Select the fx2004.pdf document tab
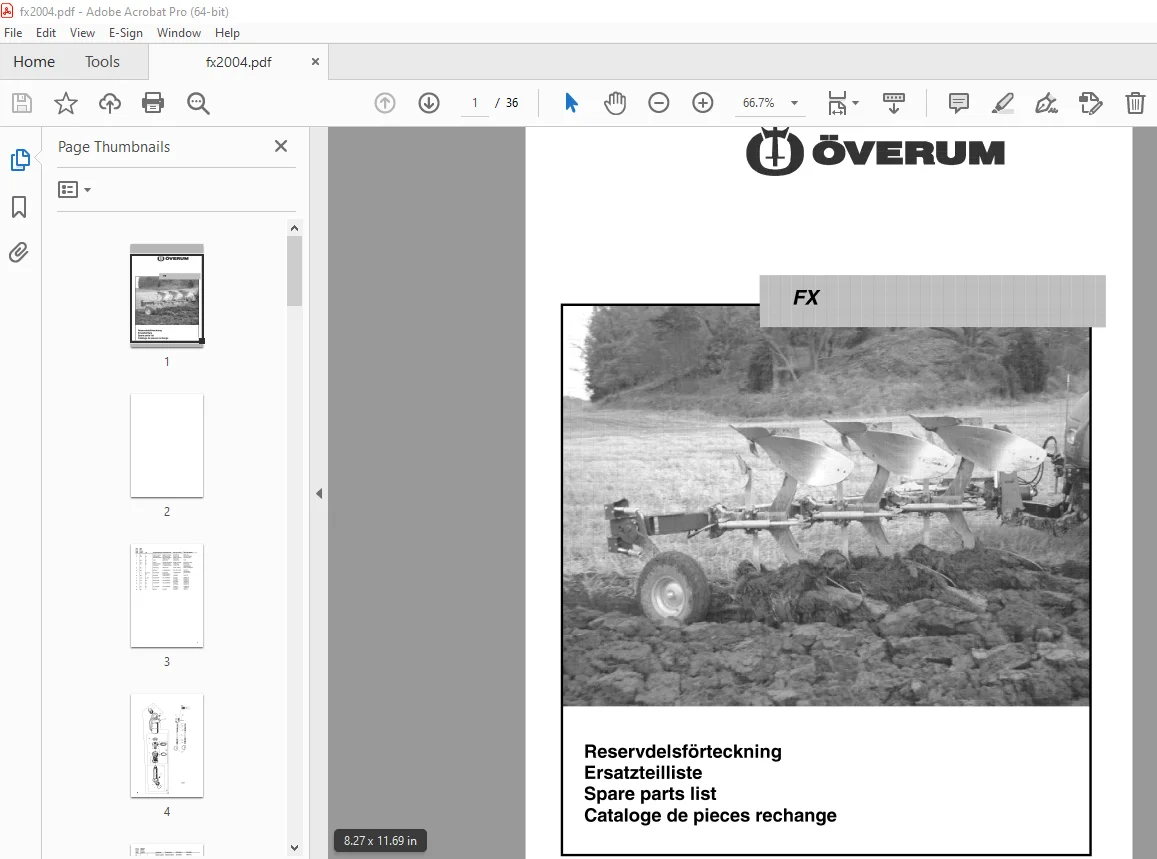This screenshot has height=859, width=1157. (238, 62)
